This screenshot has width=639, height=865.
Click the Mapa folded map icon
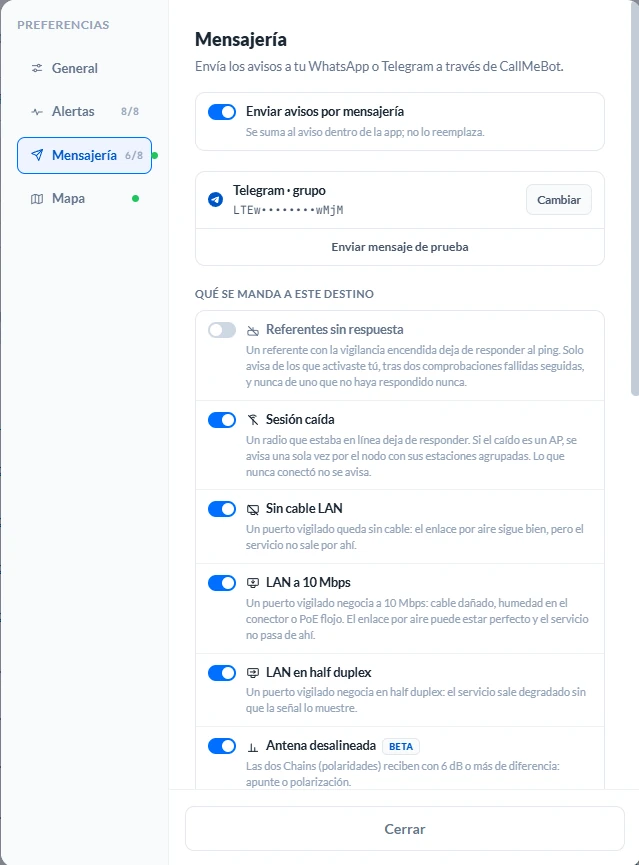37,199
